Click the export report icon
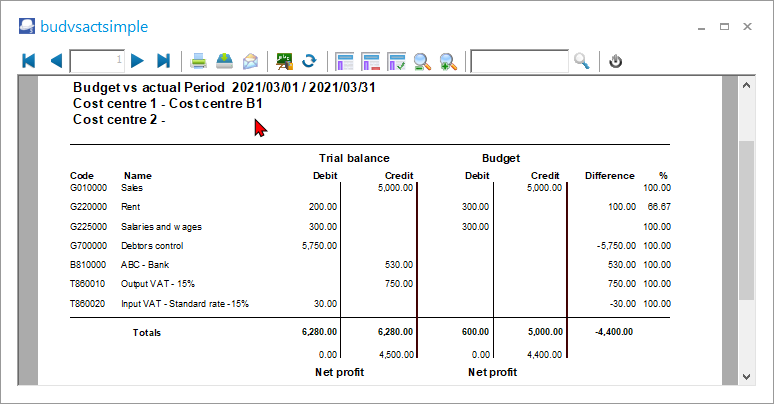Image resolution: width=774 pixels, height=404 pixels. (225, 61)
